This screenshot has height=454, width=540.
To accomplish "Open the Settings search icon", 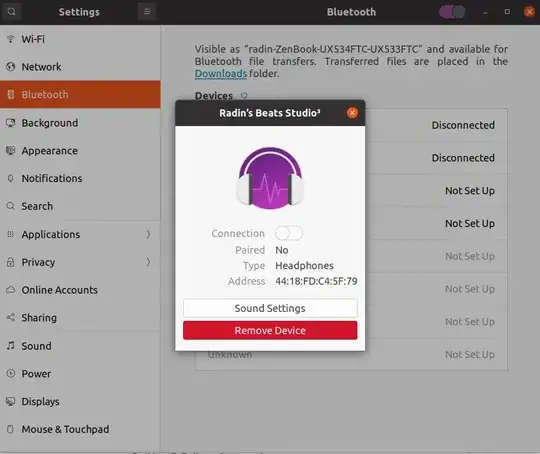I will (x=11, y=12).
